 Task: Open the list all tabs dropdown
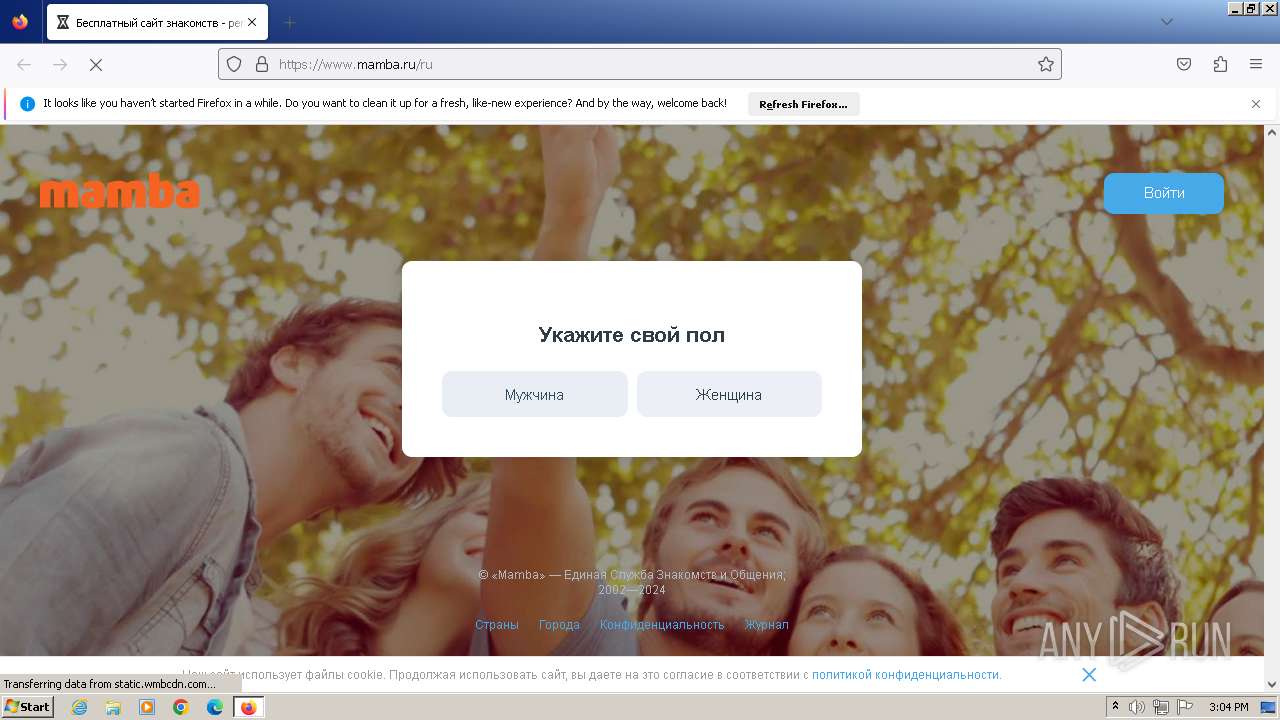[x=1166, y=22]
